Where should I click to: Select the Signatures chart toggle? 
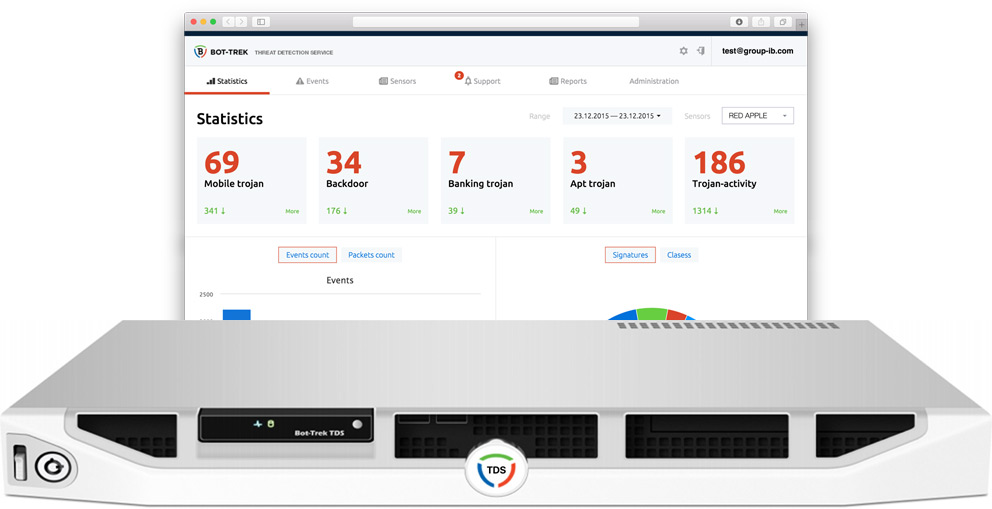click(630, 255)
